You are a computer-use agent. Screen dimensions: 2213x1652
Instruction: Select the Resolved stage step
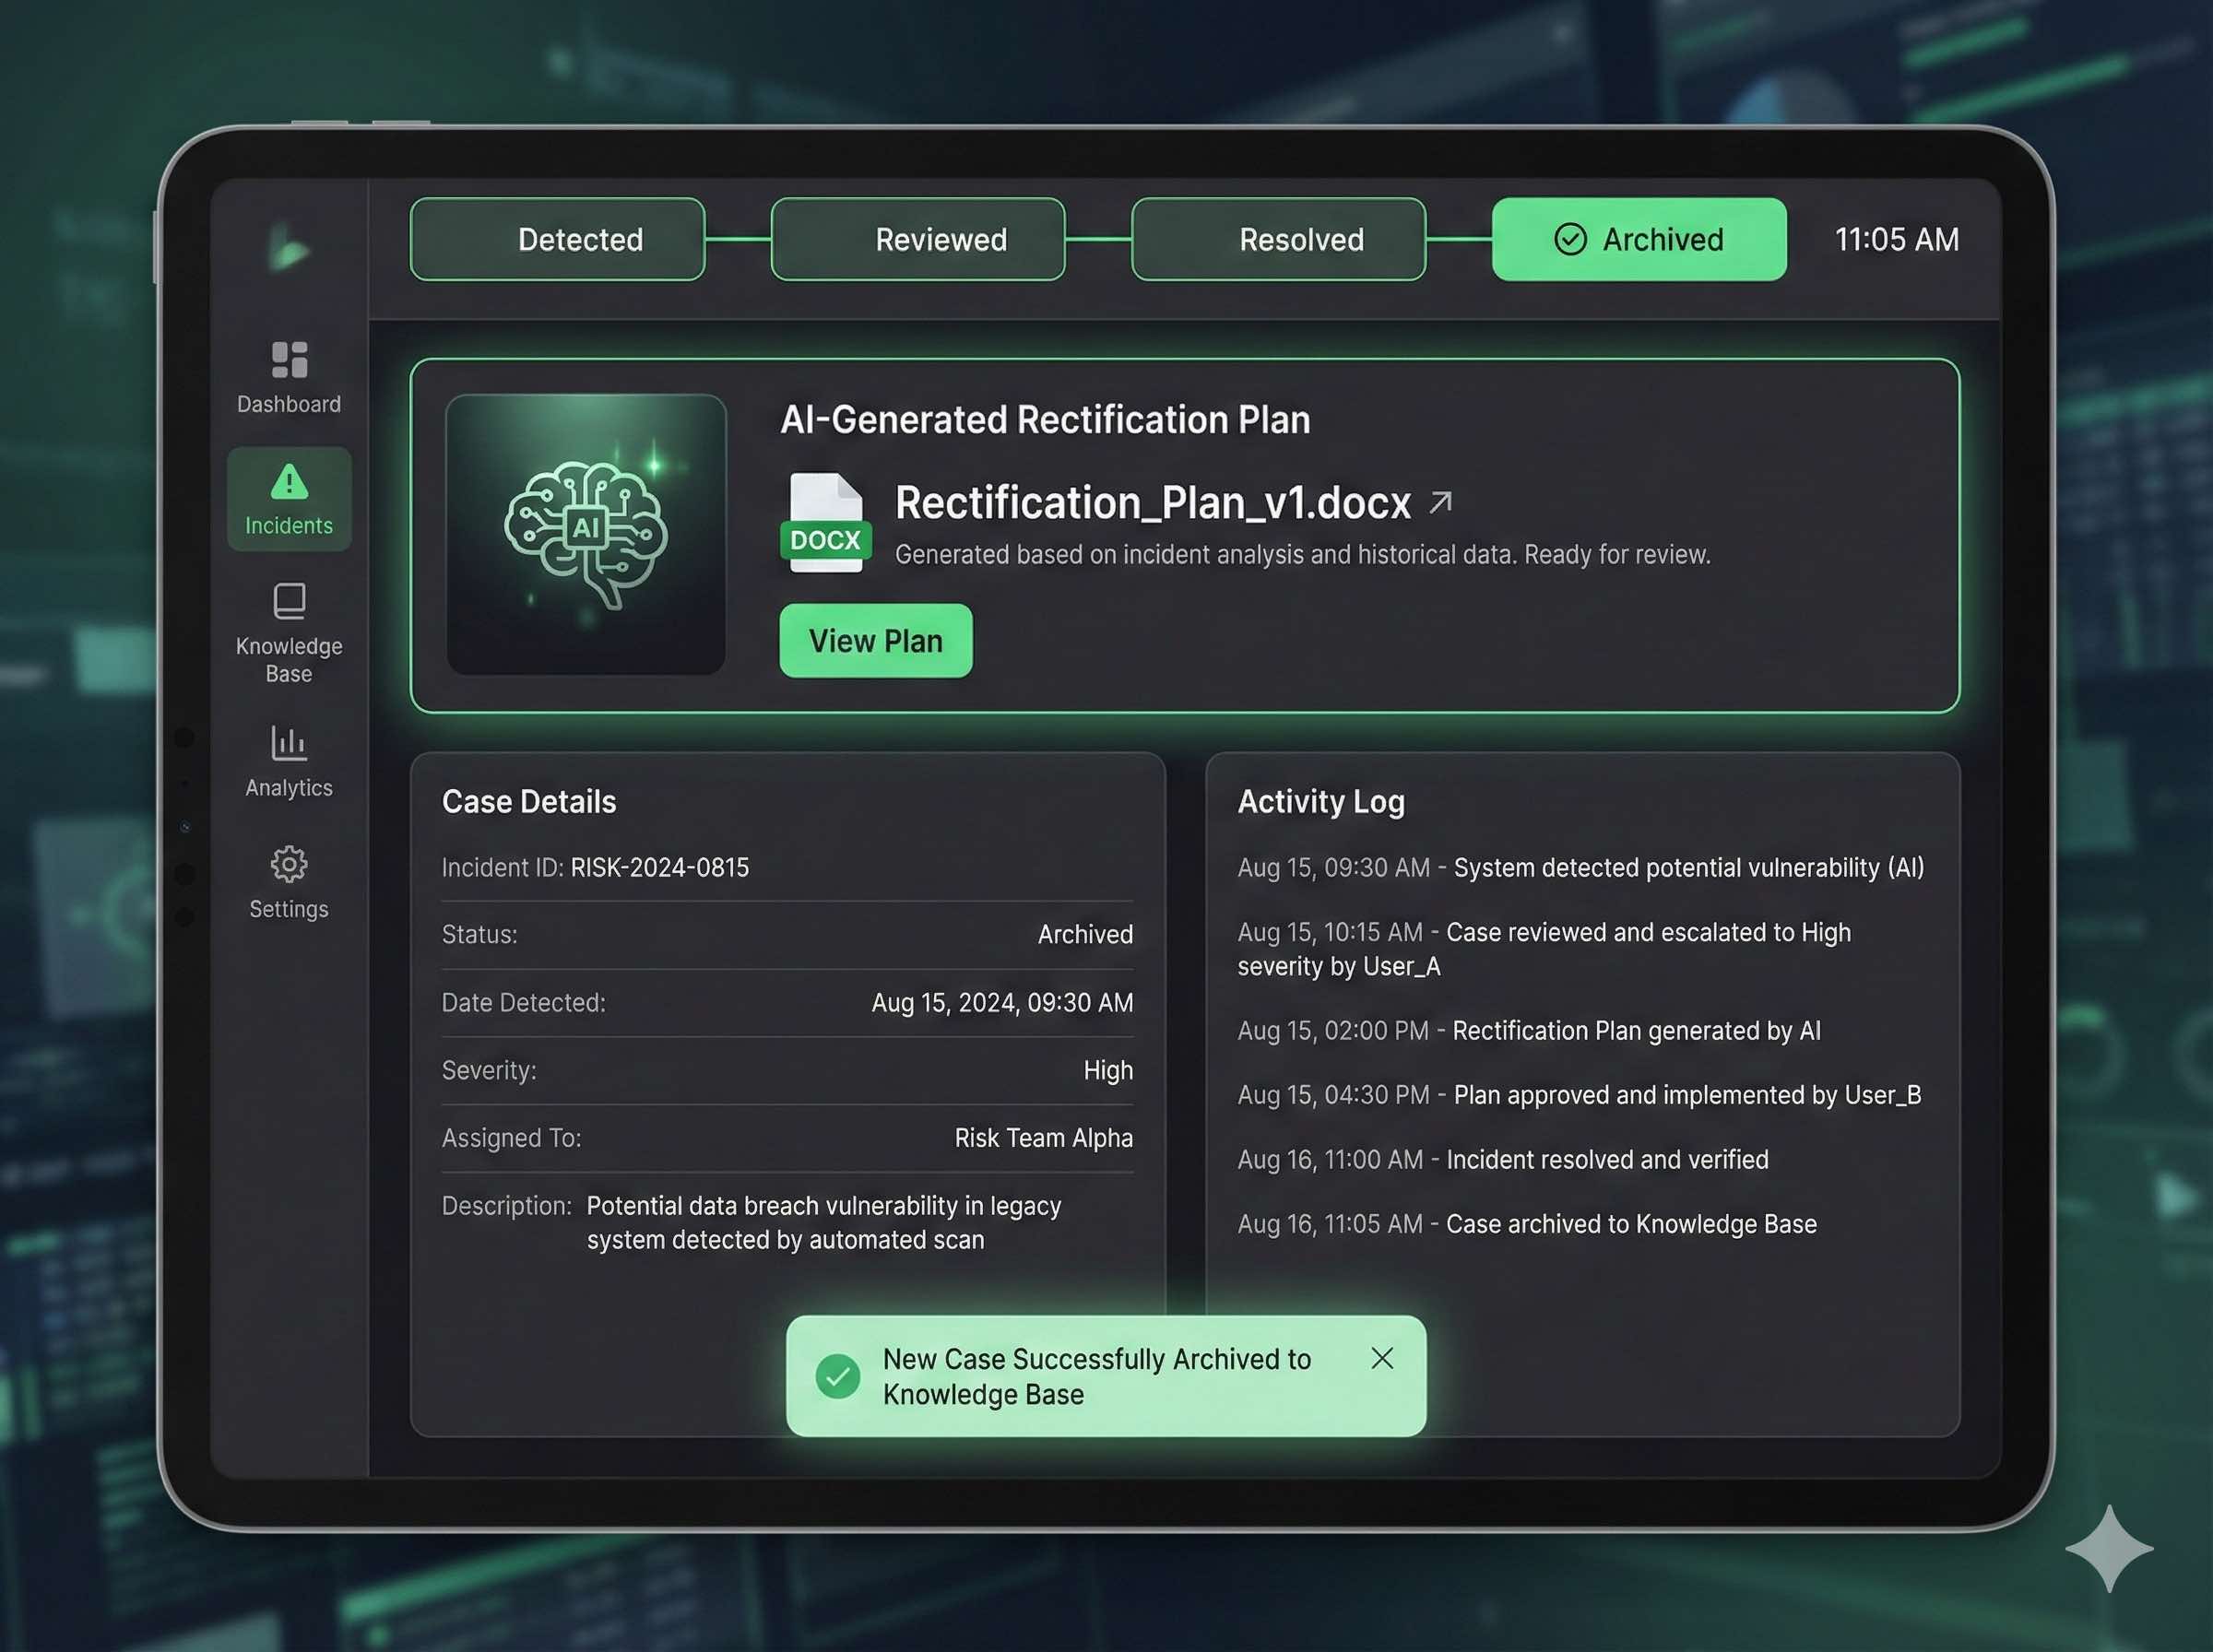pos(1278,240)
